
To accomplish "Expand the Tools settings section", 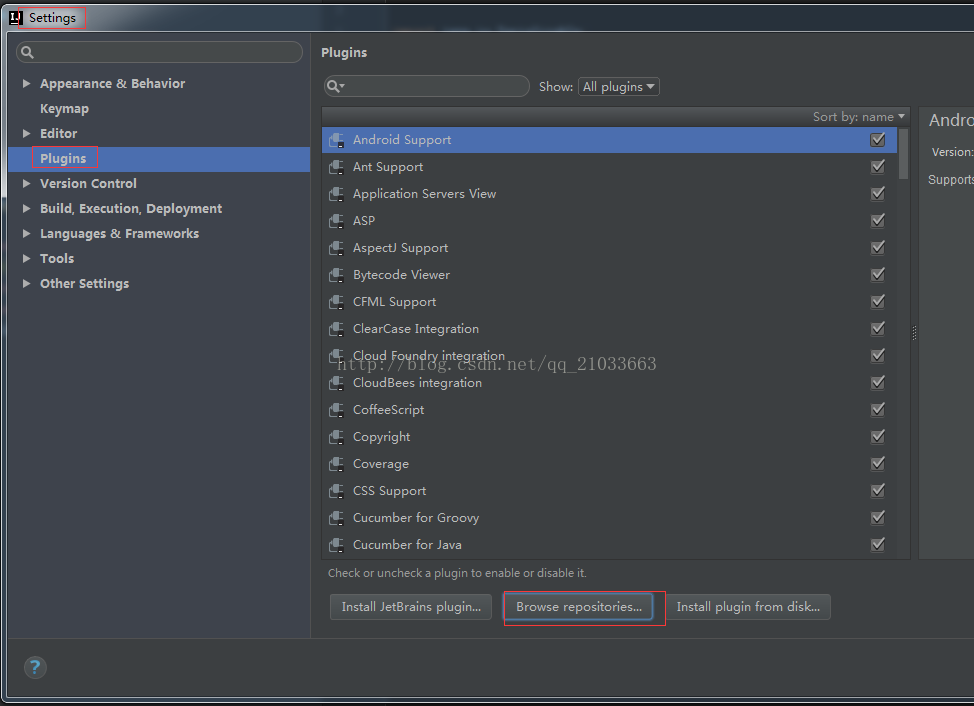I will click(26, 258).
